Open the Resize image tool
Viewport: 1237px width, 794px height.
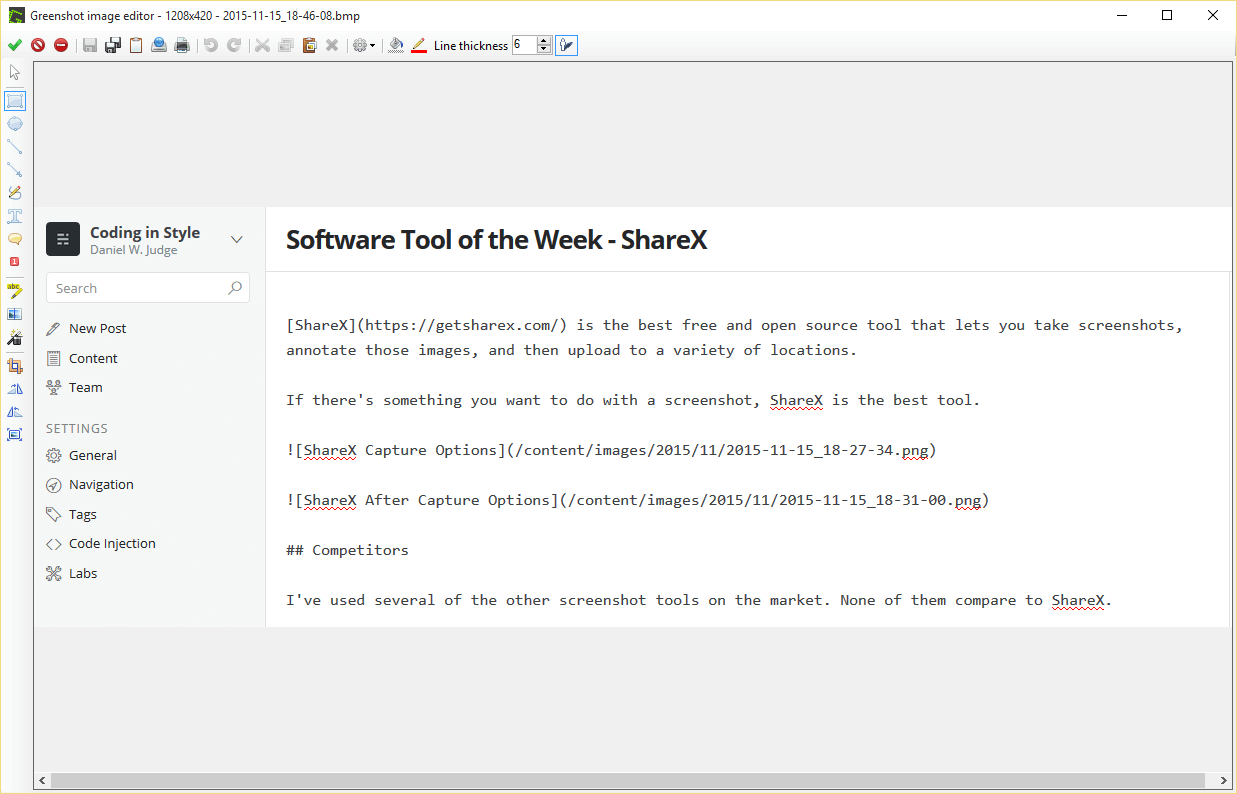click(x=15, y=435)
